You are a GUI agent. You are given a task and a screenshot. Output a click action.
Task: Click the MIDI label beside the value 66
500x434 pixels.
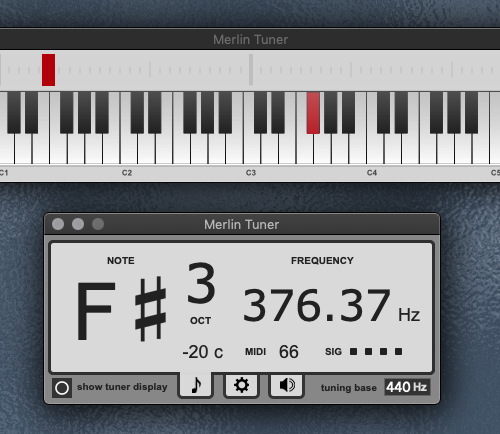point(256,352)
